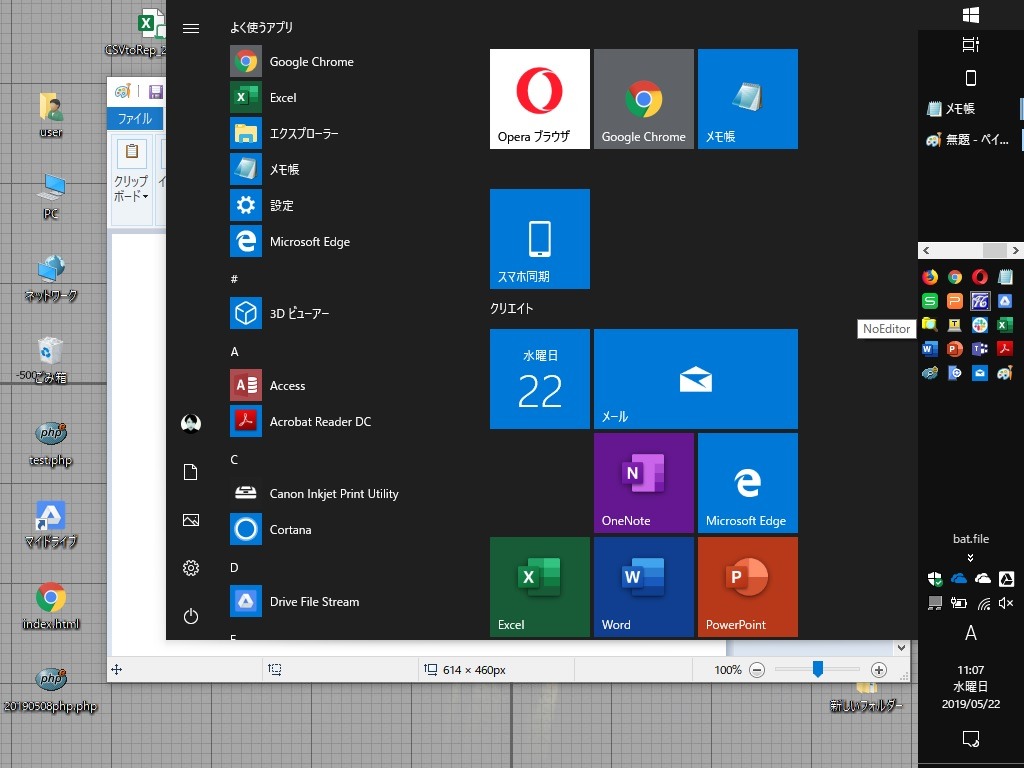Launch Opera from the taskbar quick launch
1024x768 pixels.
(980, 277)
